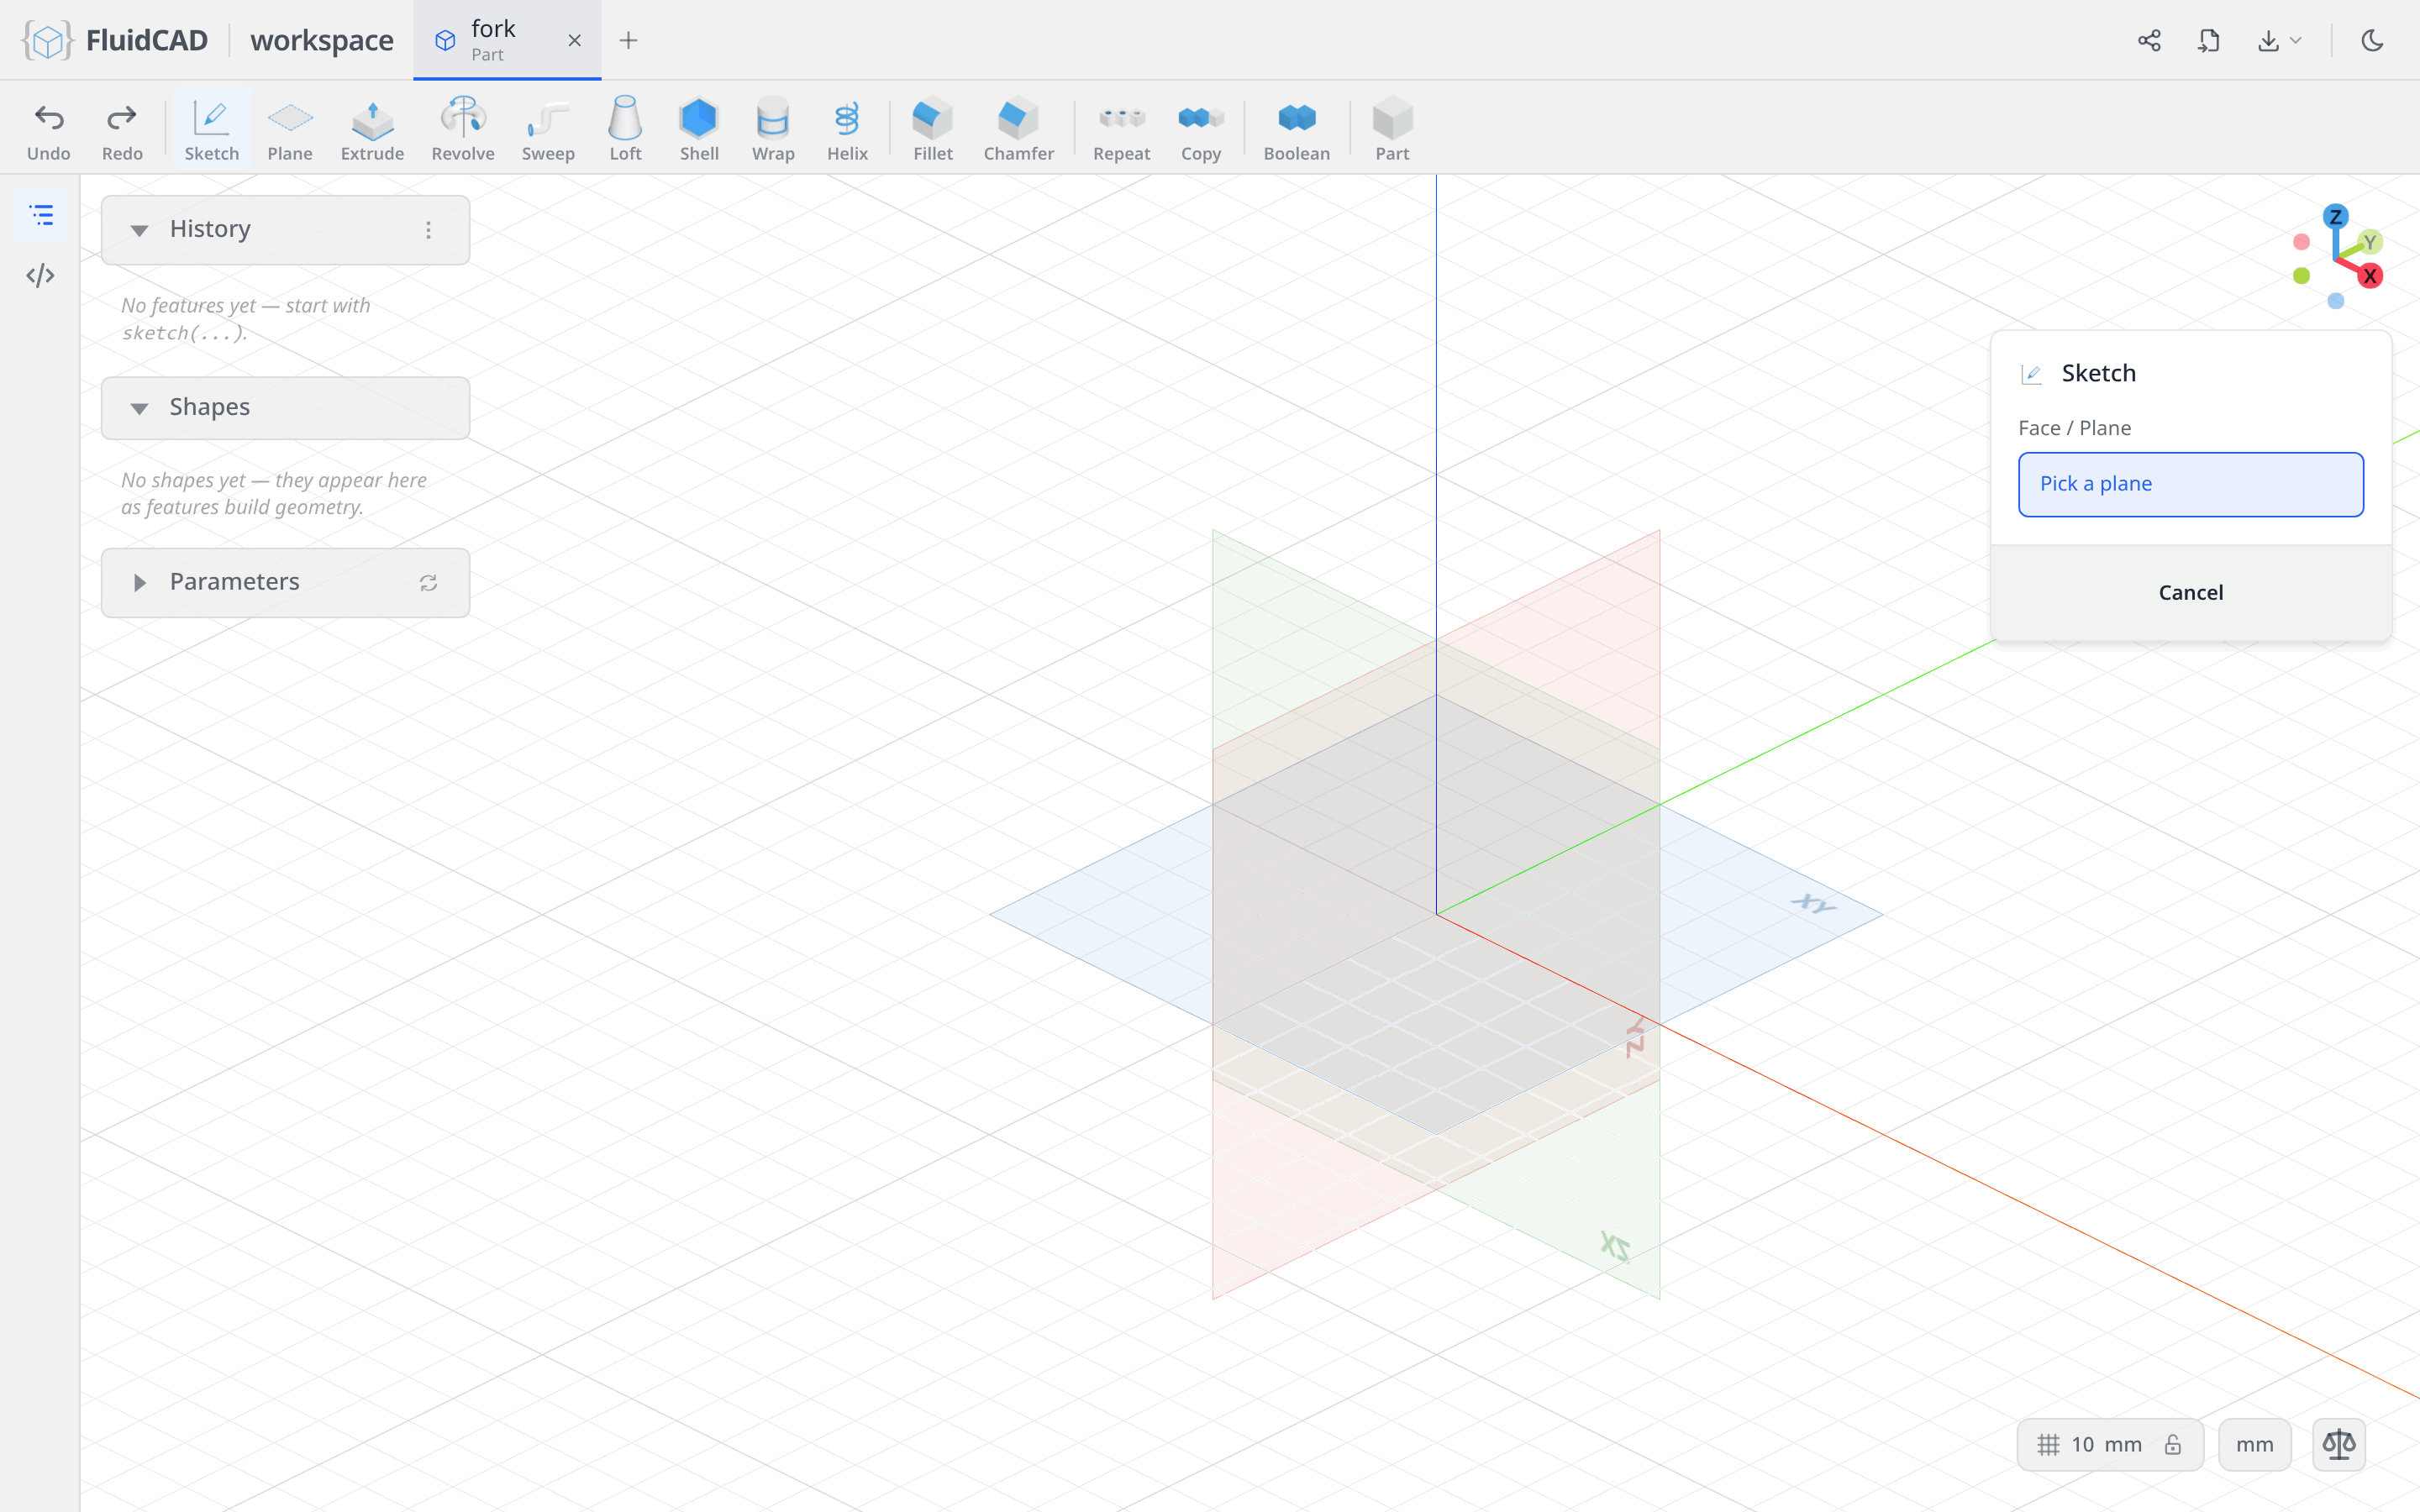Toggle dark mode moon icon
Viewport: 2420px width, 1512px height.
pyautogui.click(x=2372, y=40)
